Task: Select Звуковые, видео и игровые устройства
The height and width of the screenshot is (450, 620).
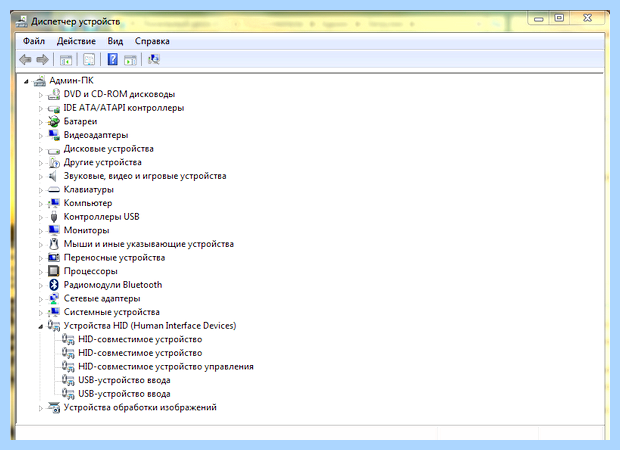Action: pos(145,176)
